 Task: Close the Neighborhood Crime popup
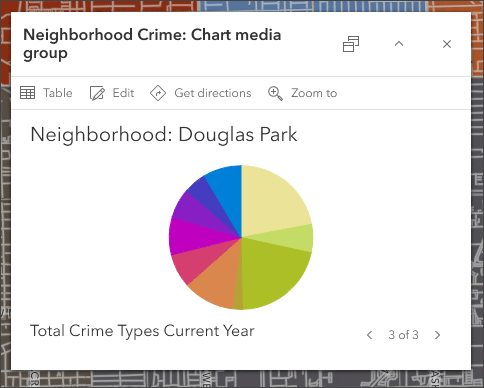click(x=447, y=44)
